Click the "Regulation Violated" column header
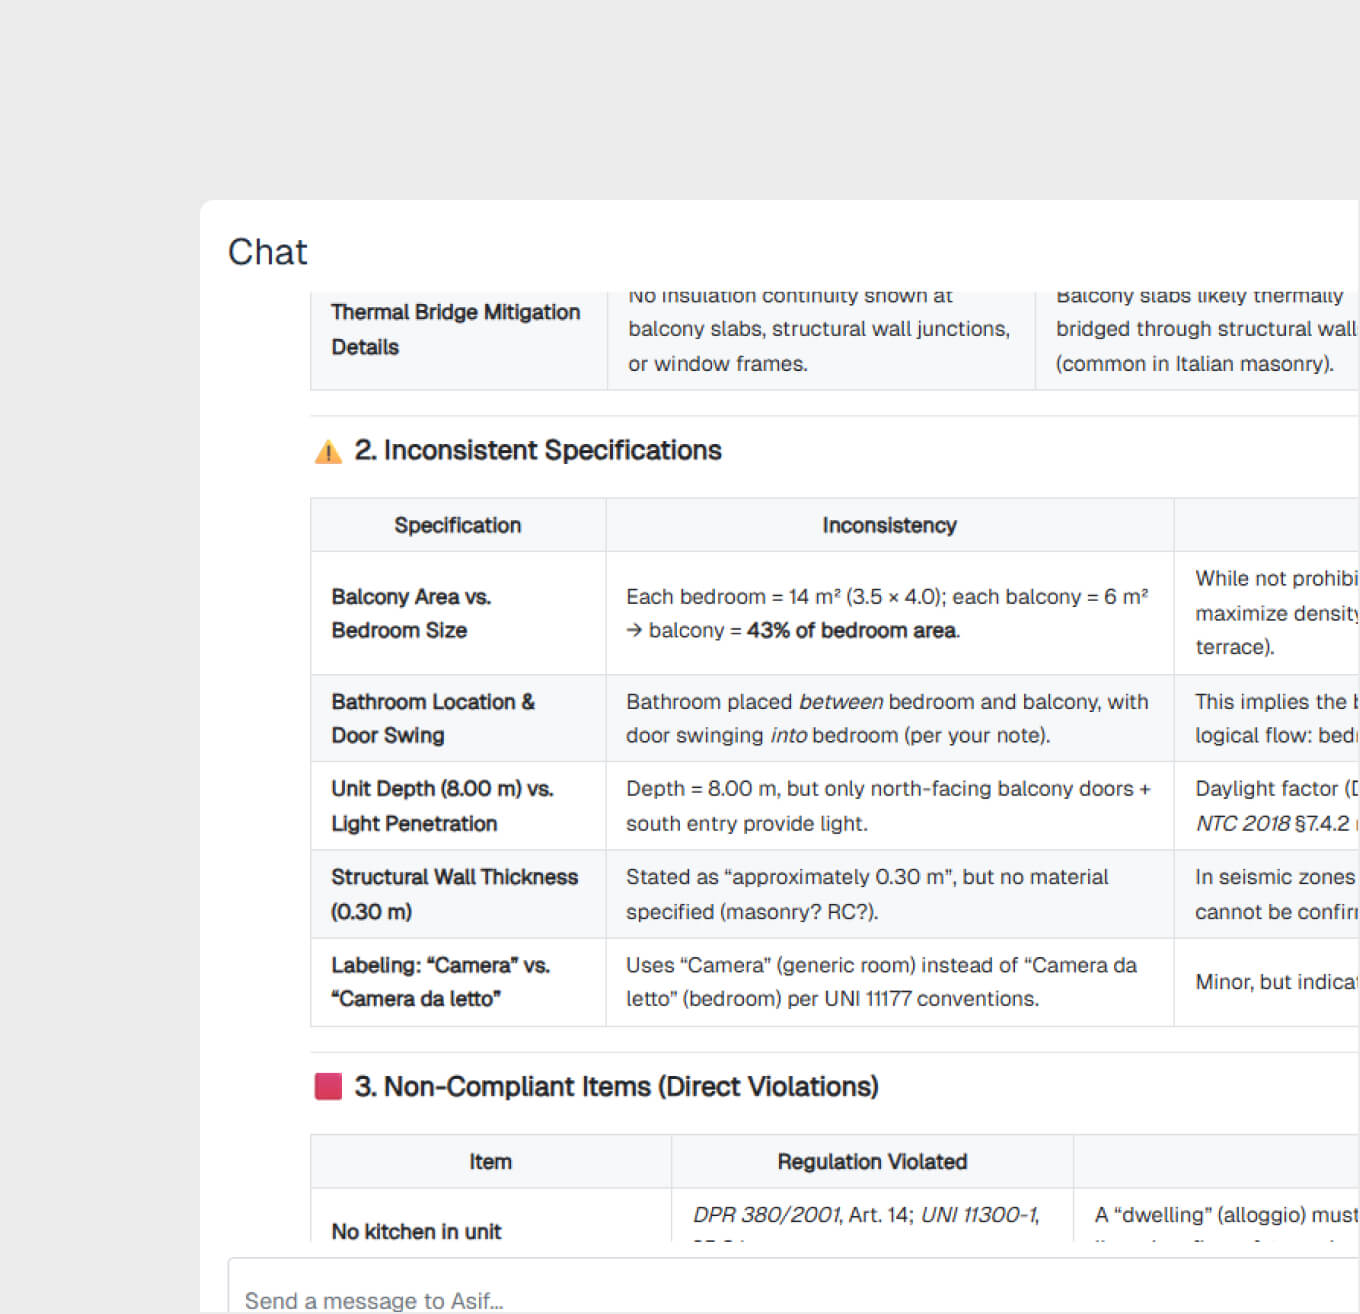The width and height of the screenshot is (1360, 1314). 872,1162
